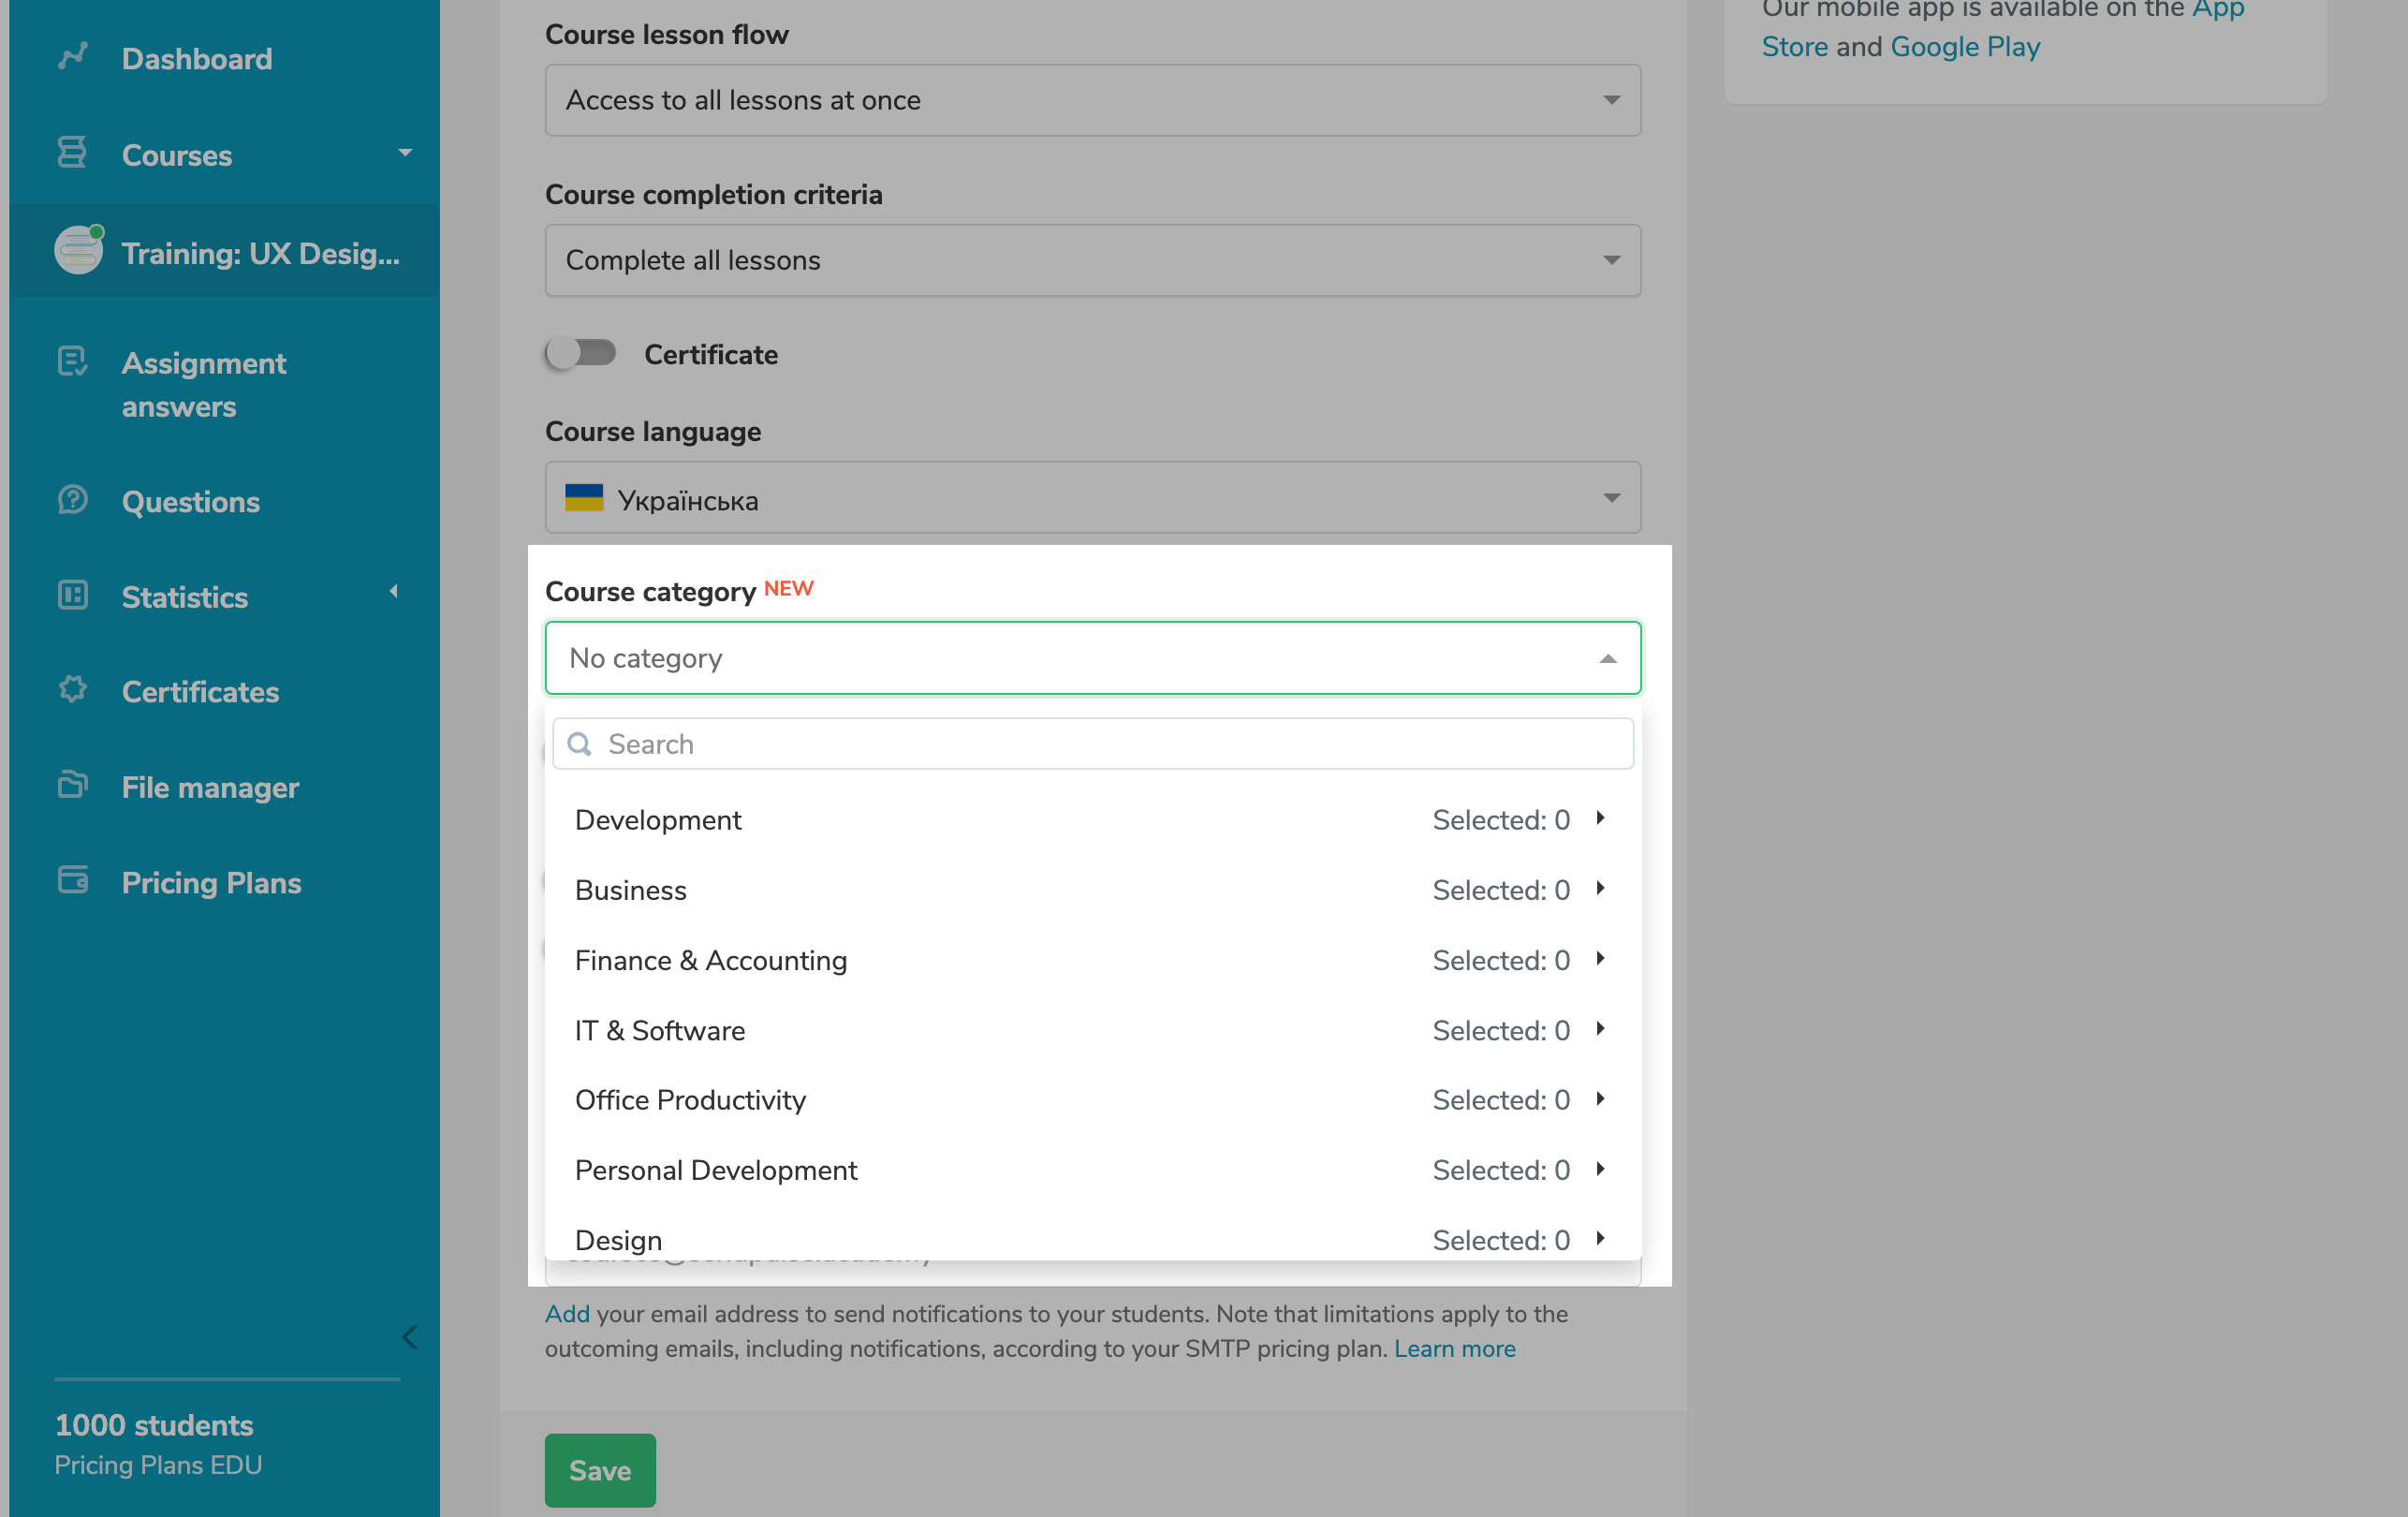Toggle the Certificate switch
This screenshot has height=1517, width=2408.
pos(581,353)
